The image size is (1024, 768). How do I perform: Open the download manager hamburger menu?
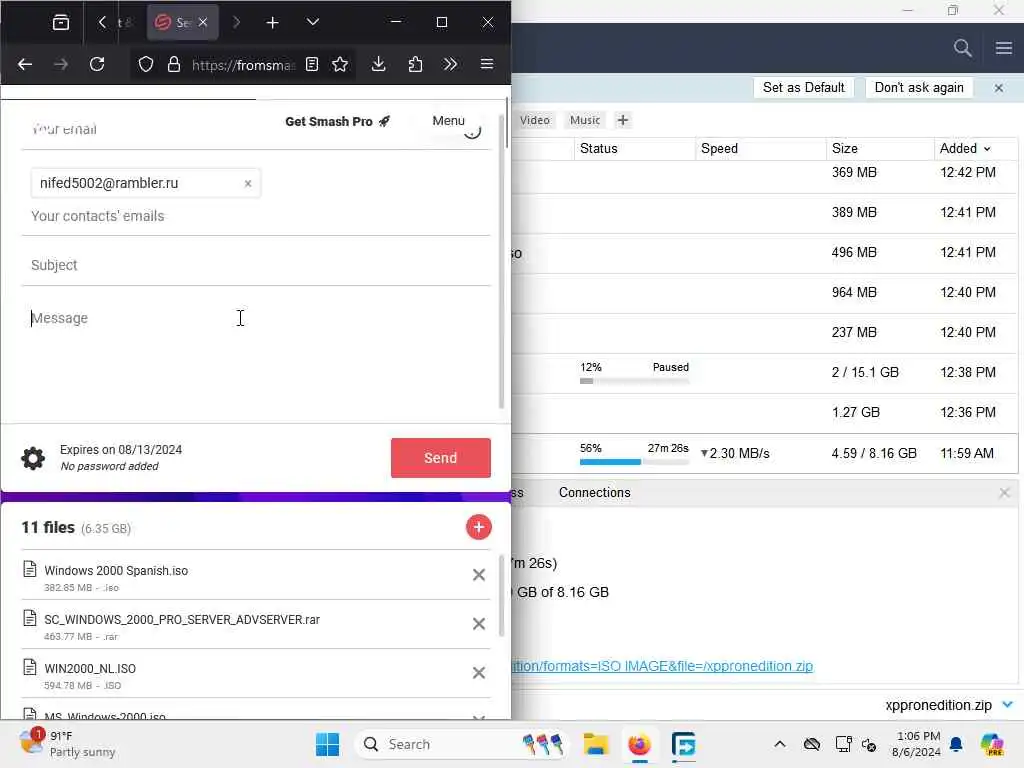[x=1004, y=48]
